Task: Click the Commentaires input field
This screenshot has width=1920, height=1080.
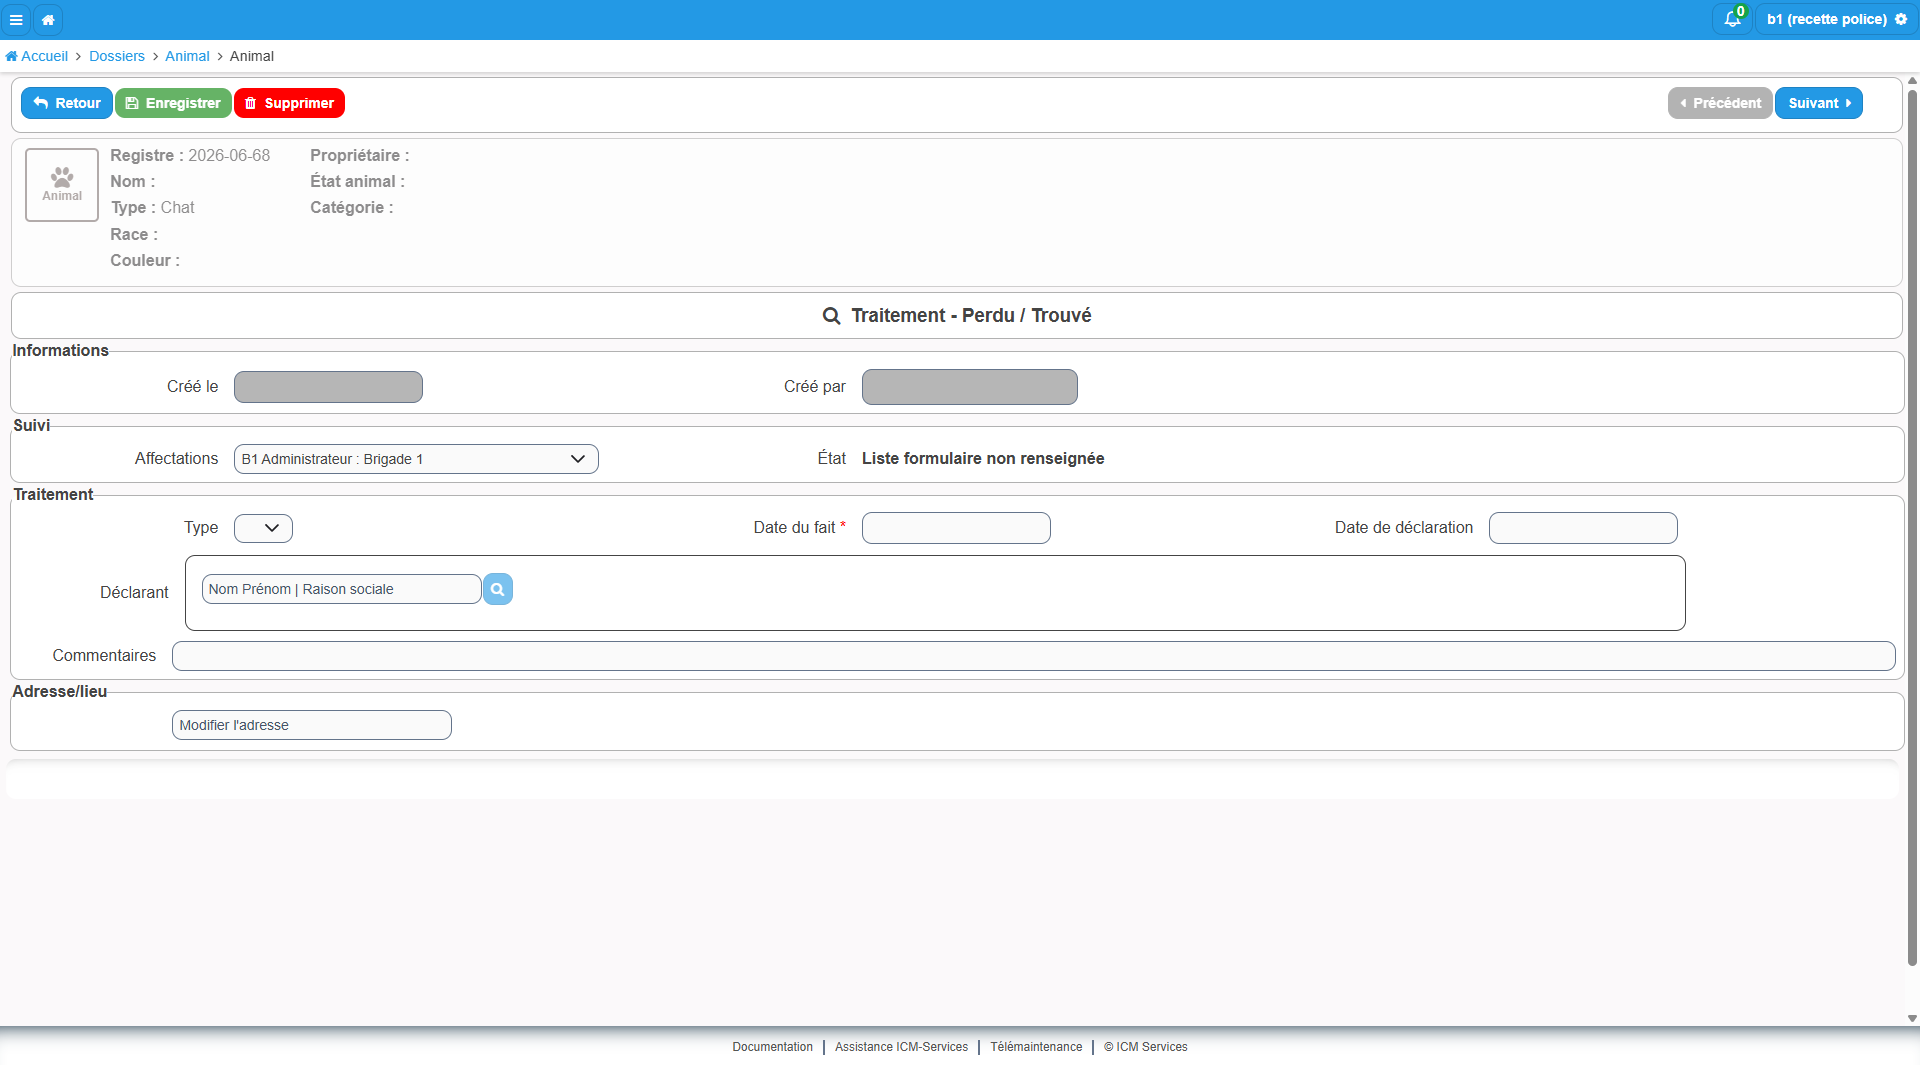Action: [x=1034, y=656]
